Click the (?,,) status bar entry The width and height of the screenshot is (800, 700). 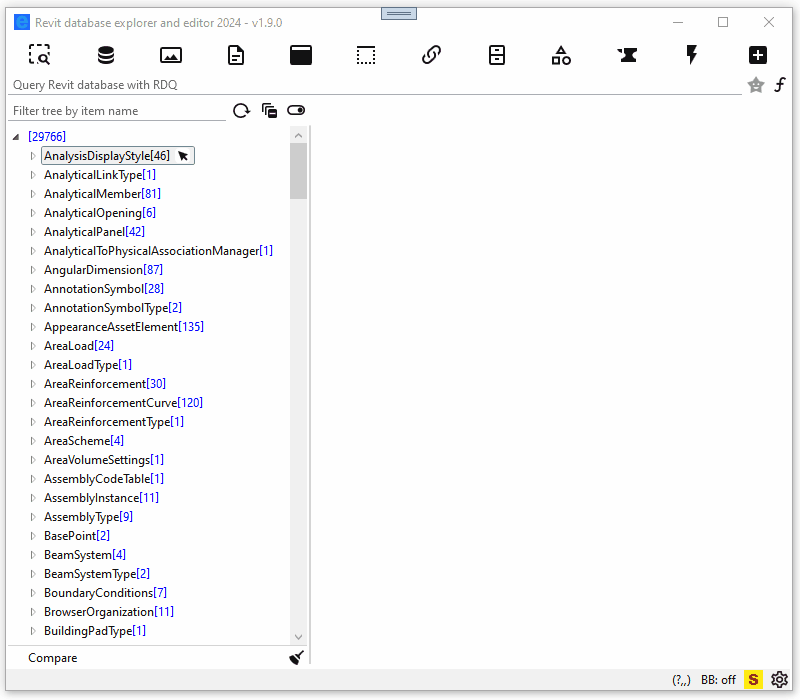tap(681, 680)
